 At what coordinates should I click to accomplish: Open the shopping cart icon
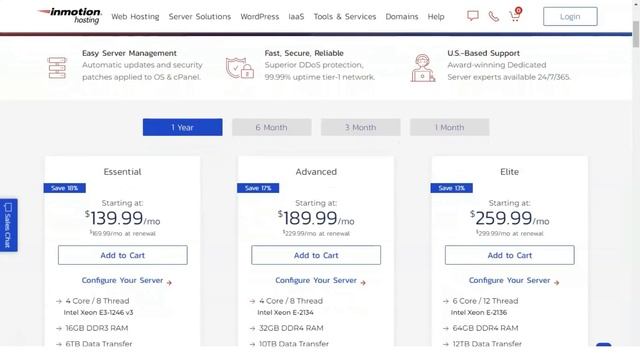(515, 15)
